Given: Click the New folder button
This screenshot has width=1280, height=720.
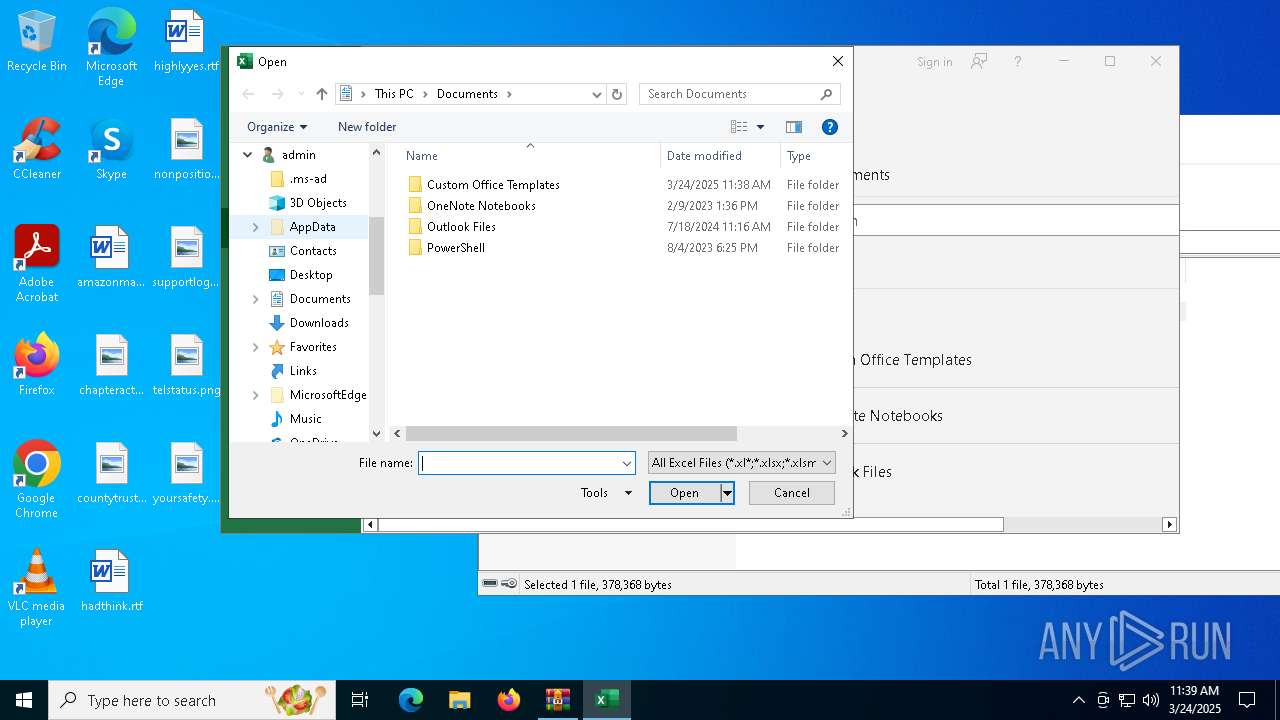Looking at the screenshot, I should (367, 127).
